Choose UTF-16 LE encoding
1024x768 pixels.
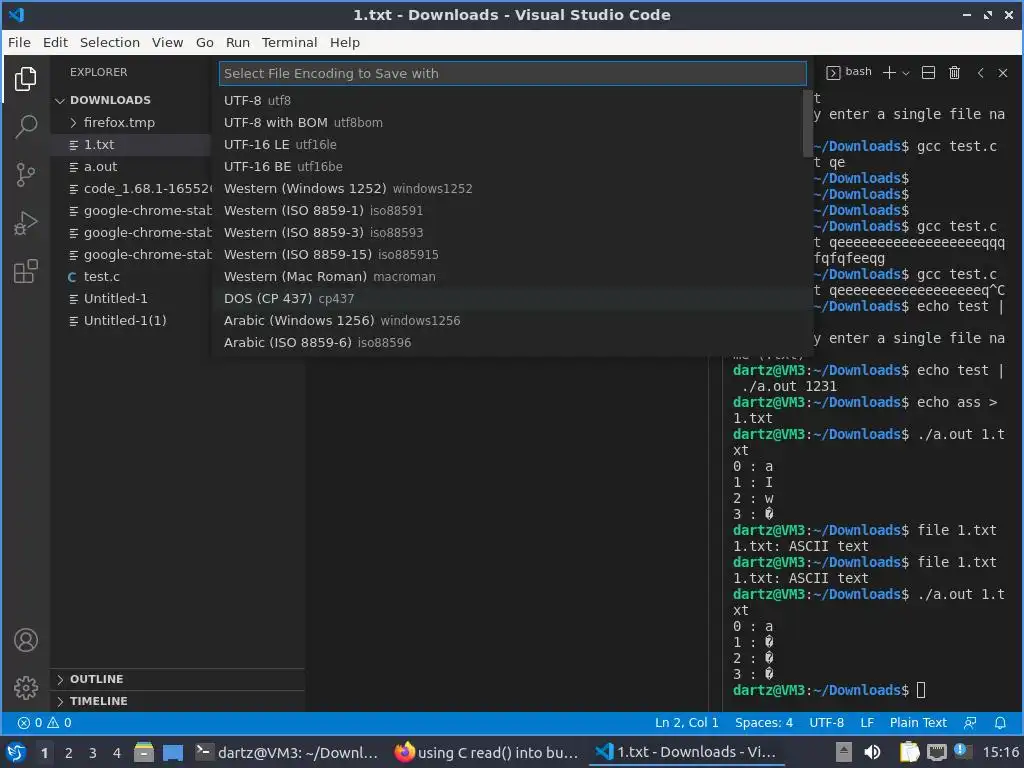[x=511, y=145]
